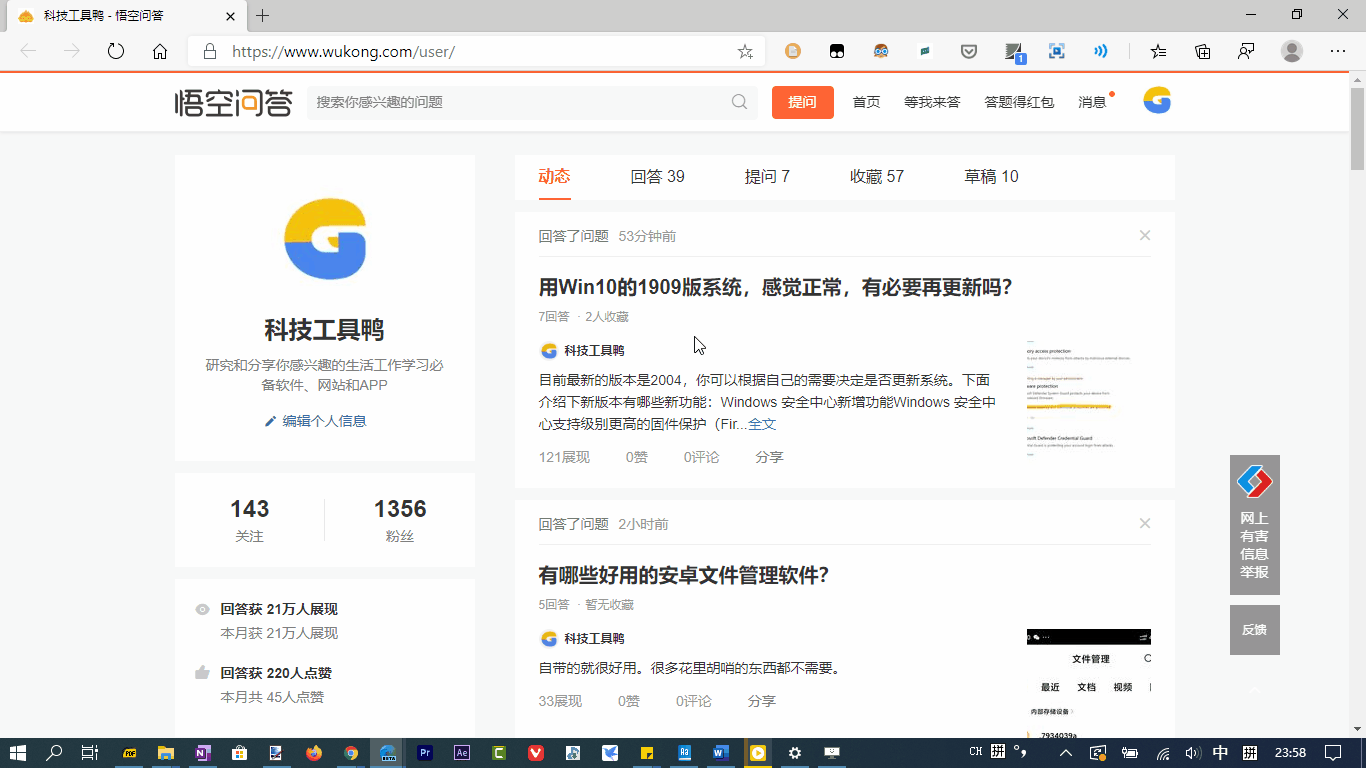Image resolution: width=1366 pixels, height=768 pixels.
Task: Click 0评论 under the Android file manager answer
Action: point(694,701)
